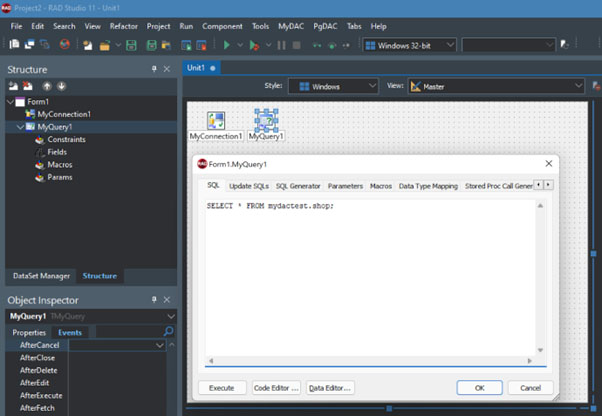Select MyQuery1 component icon on the form
Screen dimensions: 602x416
(266, 121)
